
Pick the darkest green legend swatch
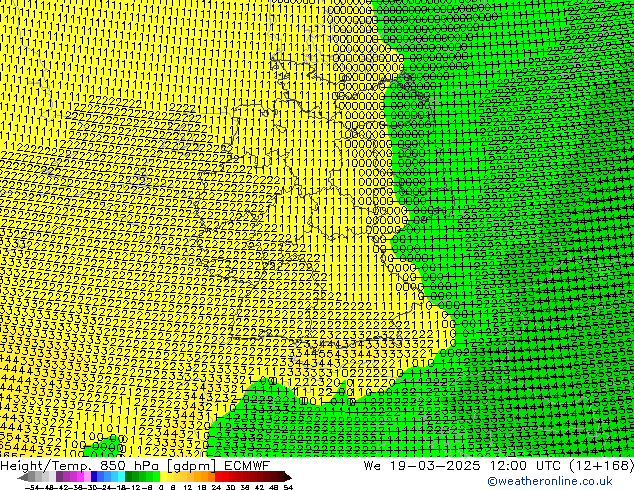pos(128,476)
